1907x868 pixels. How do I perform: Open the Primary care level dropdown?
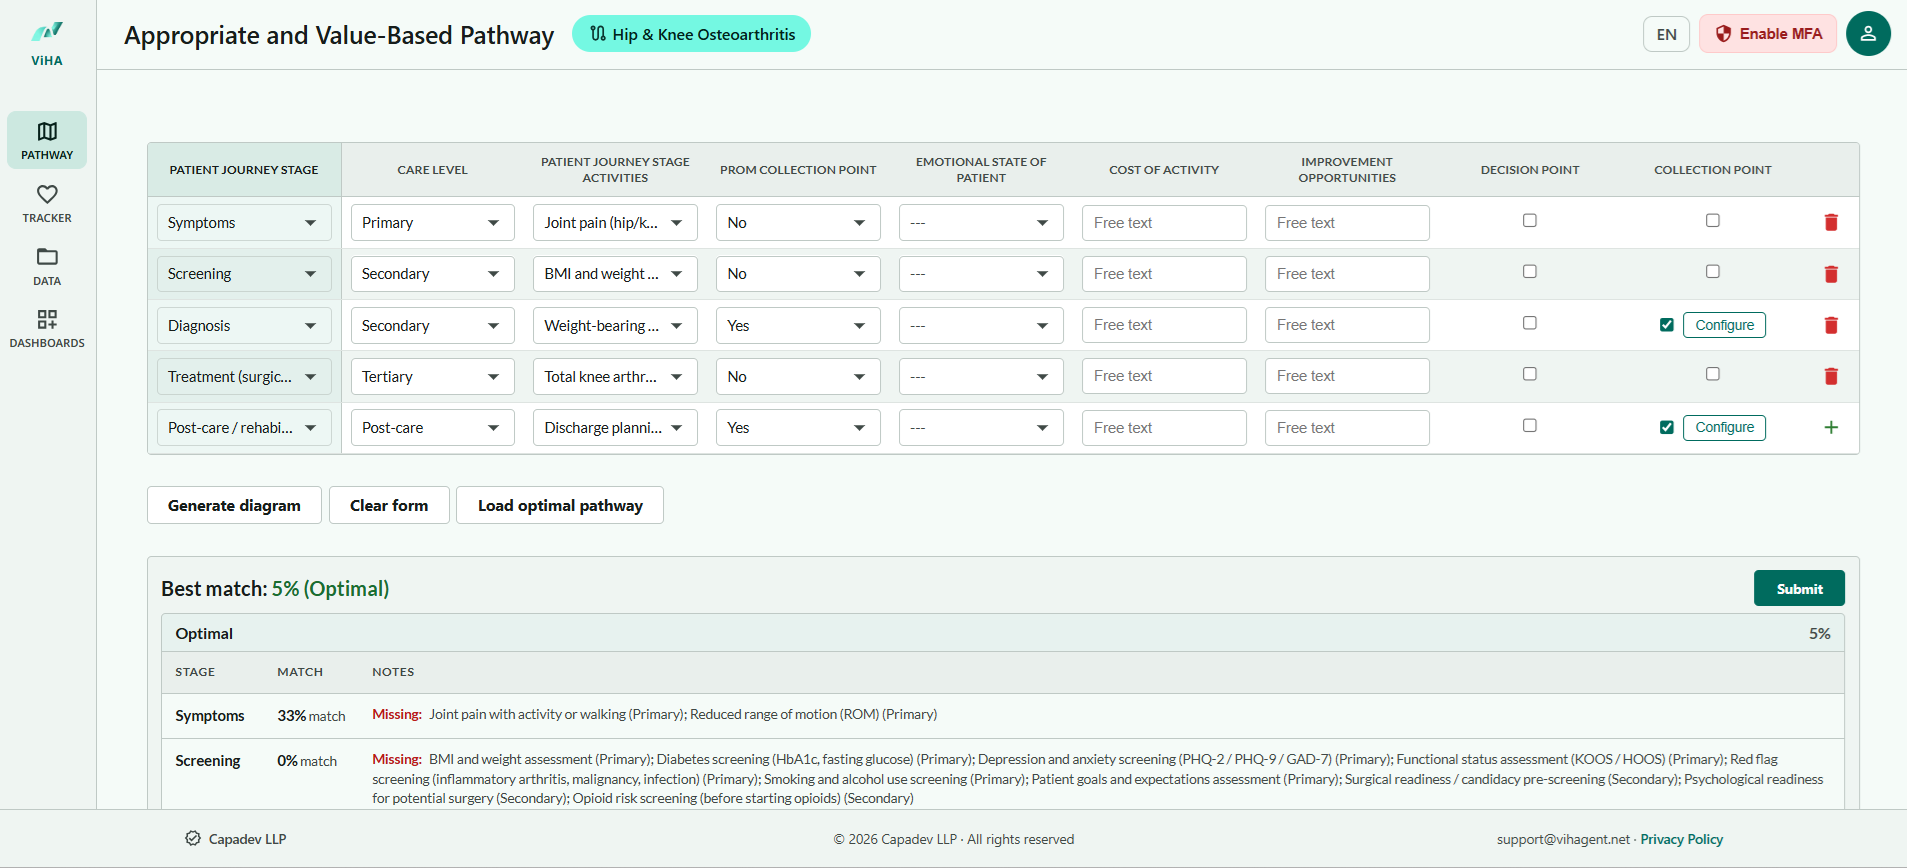432,223
